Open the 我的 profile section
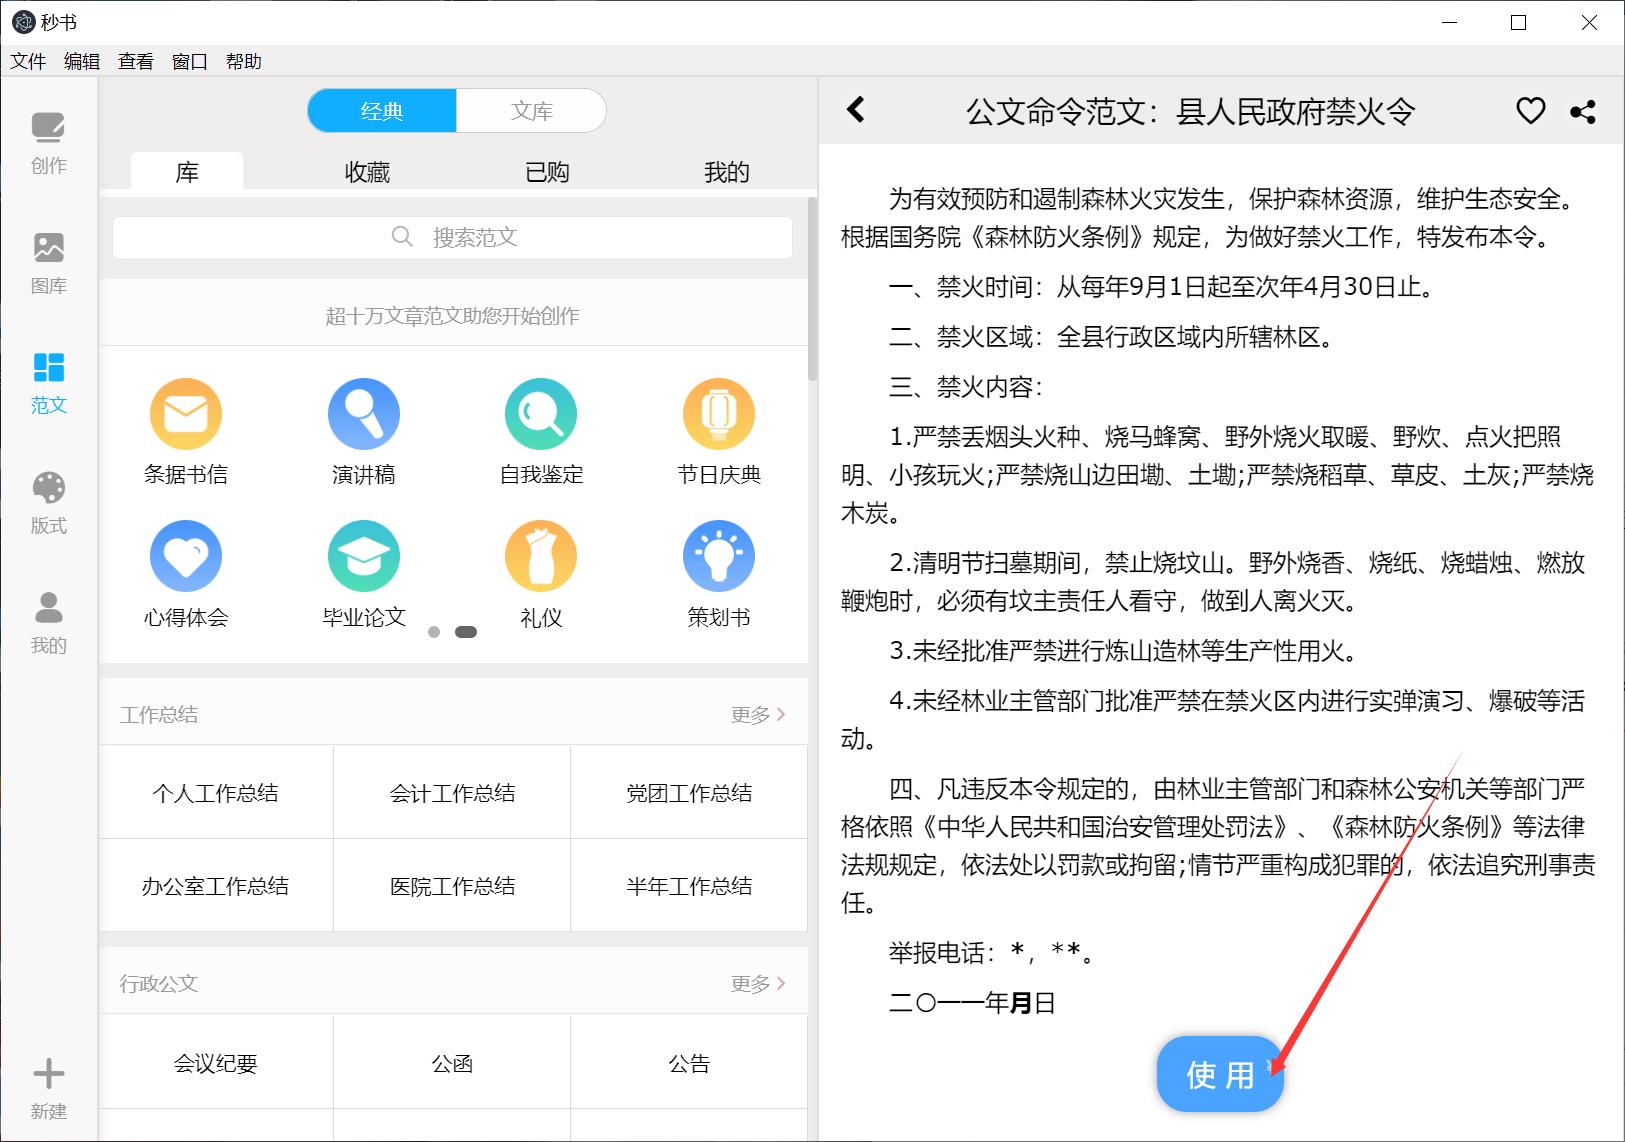This screenshot has width=1625, height=1142. pos(47,622)
